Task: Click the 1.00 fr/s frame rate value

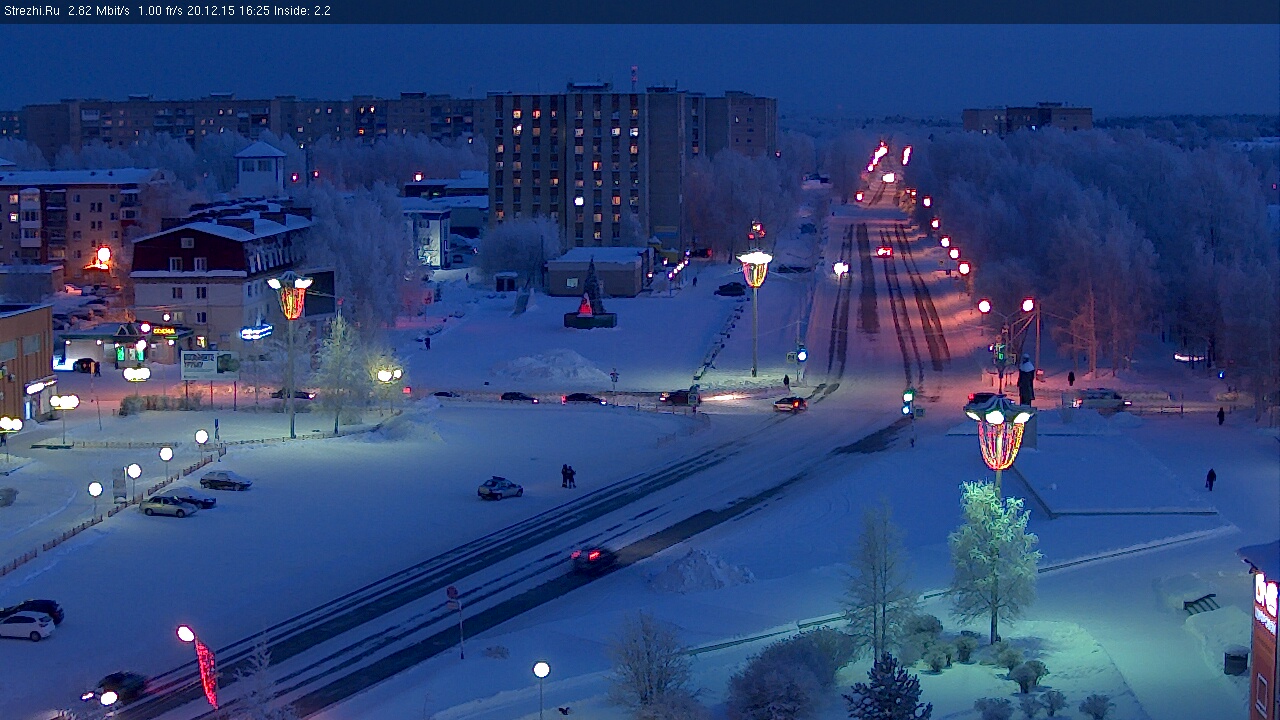Action: pos(161,11)
